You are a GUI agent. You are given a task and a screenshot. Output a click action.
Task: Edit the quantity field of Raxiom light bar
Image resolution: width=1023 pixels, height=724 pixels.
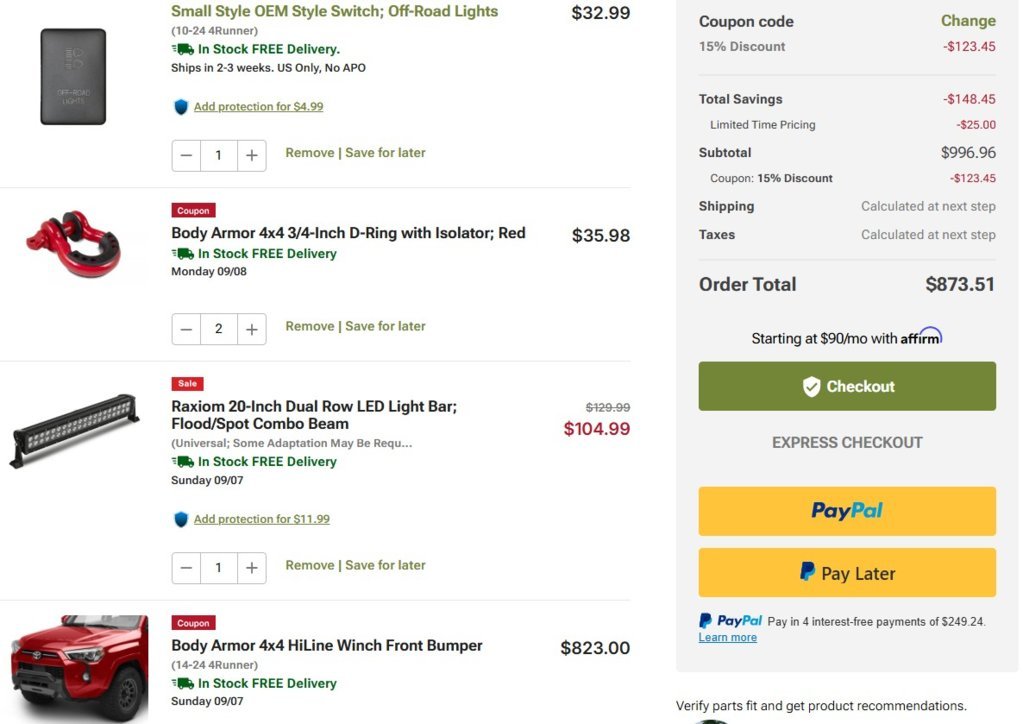point(219,568)
